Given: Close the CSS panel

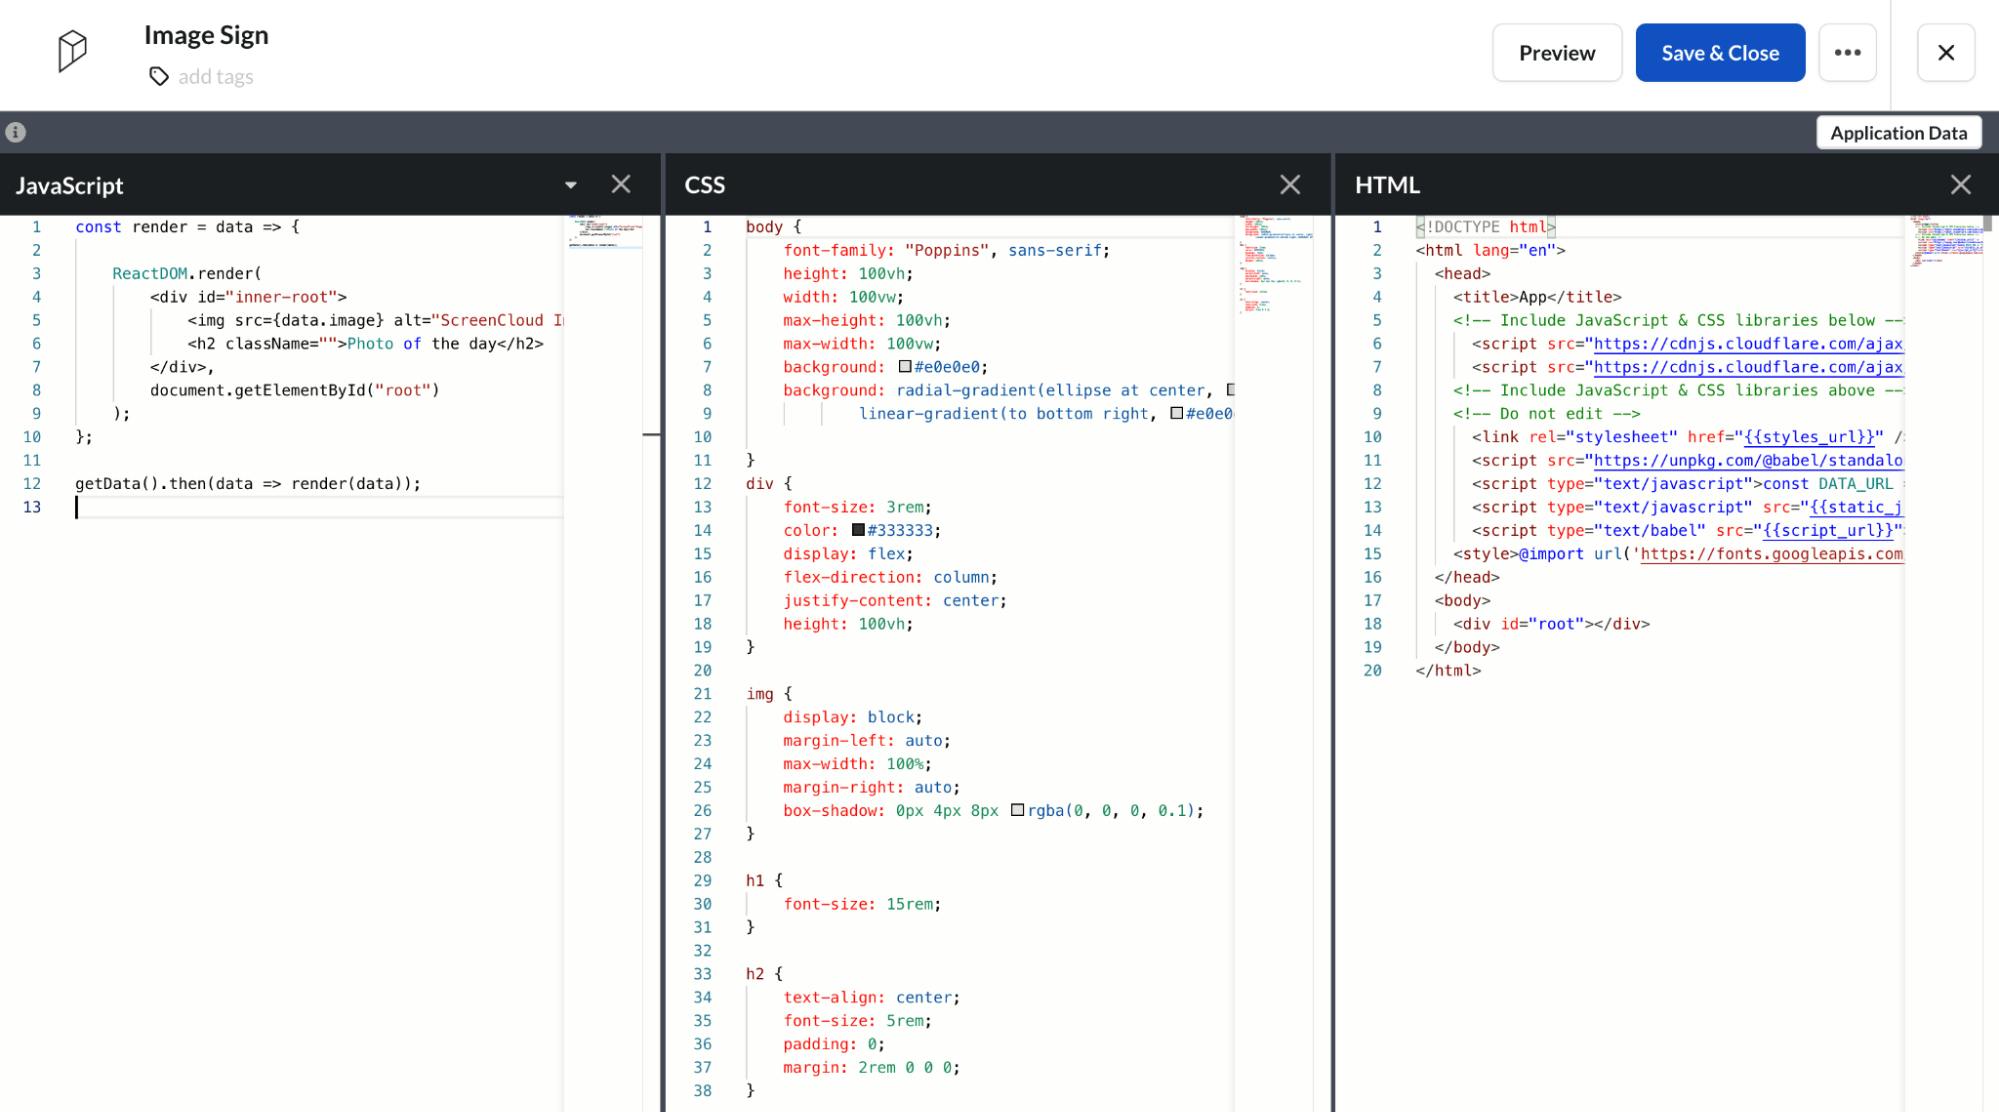Looking at the screenshot, I should click(x=1290, y=184).
